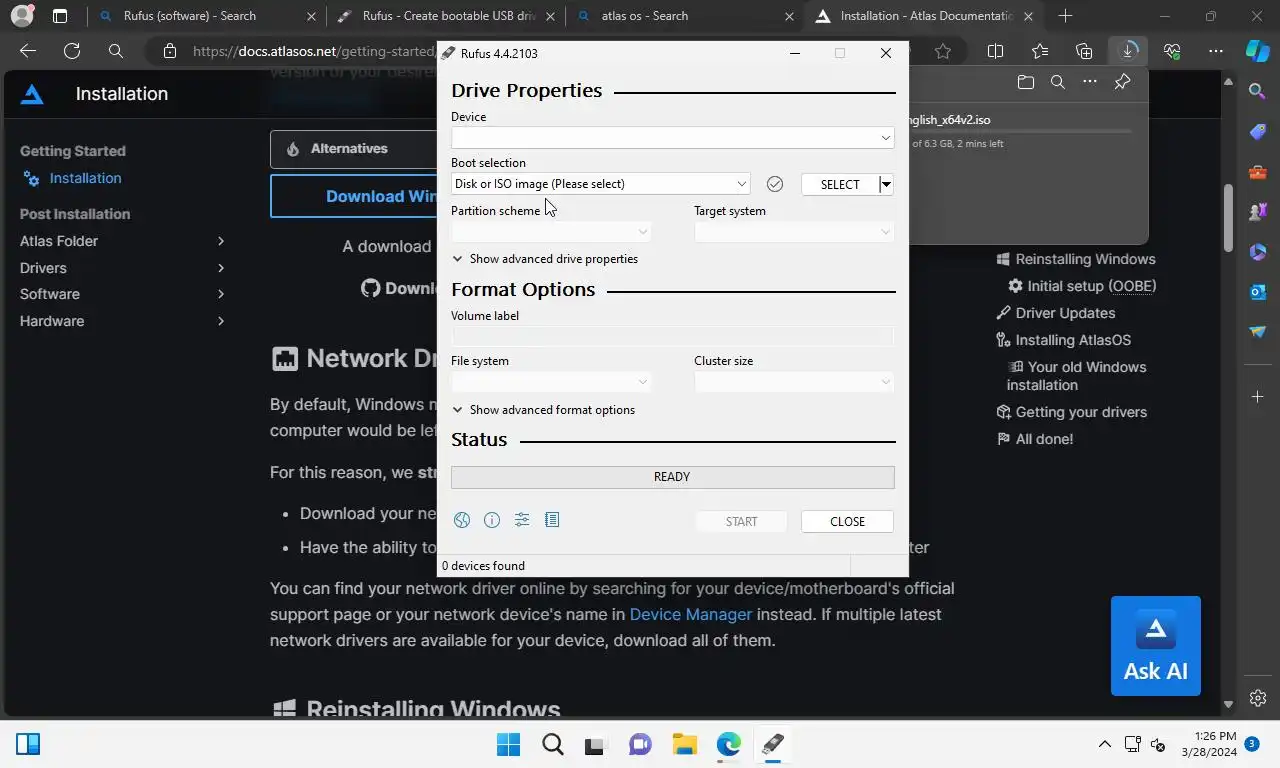Open Rufus application settings sliders icon

pyautogui.click(x=522, y=520)
